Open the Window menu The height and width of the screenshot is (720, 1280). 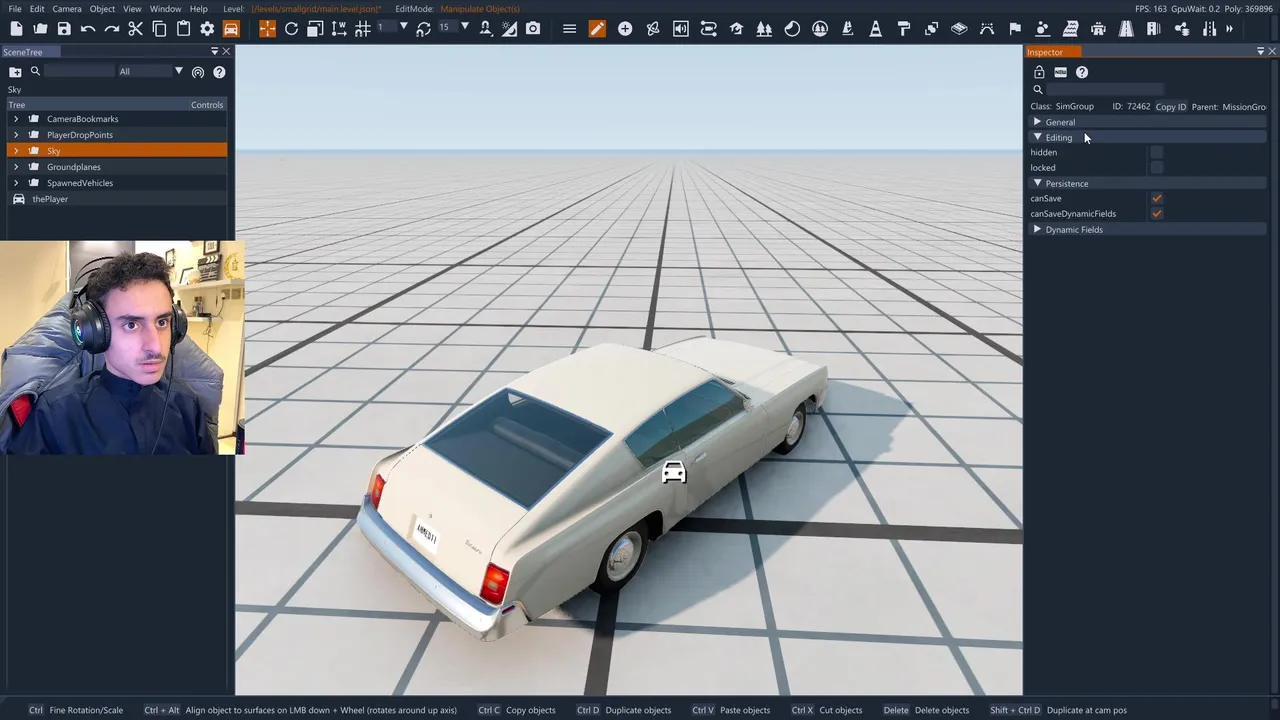(166, 9)
